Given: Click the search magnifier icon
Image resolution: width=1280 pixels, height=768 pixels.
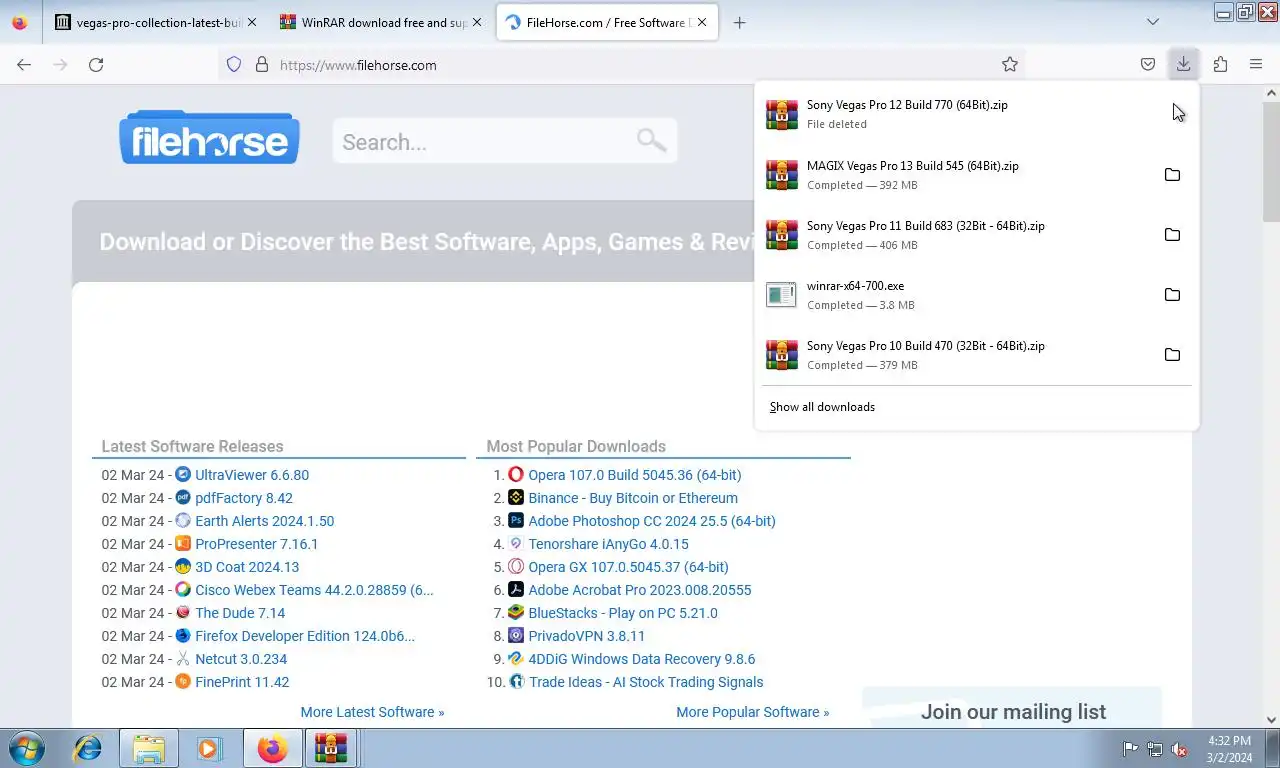Looking at the screenshot, I should coord(651,140).
